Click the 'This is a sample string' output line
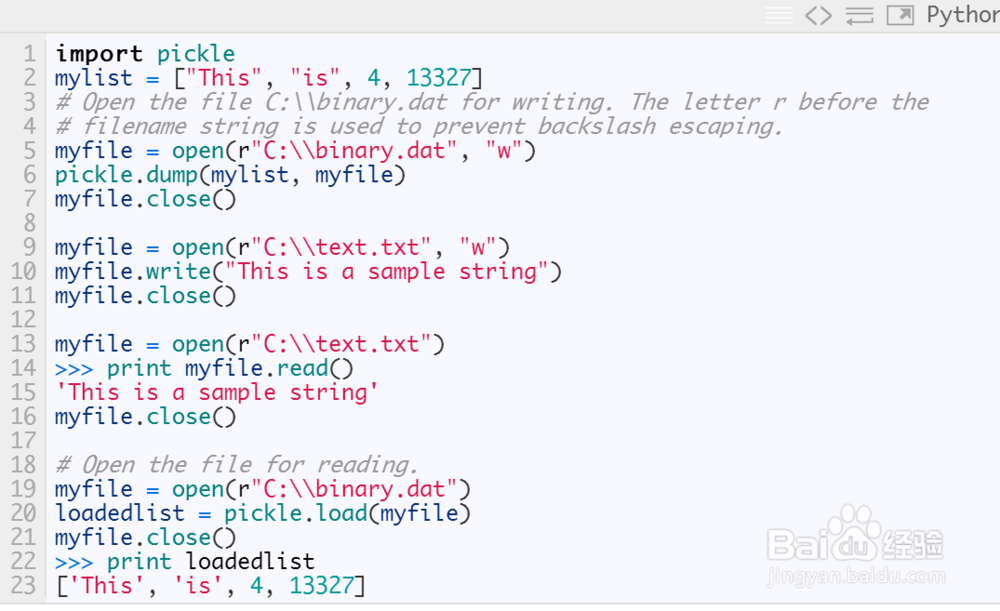 217,392
